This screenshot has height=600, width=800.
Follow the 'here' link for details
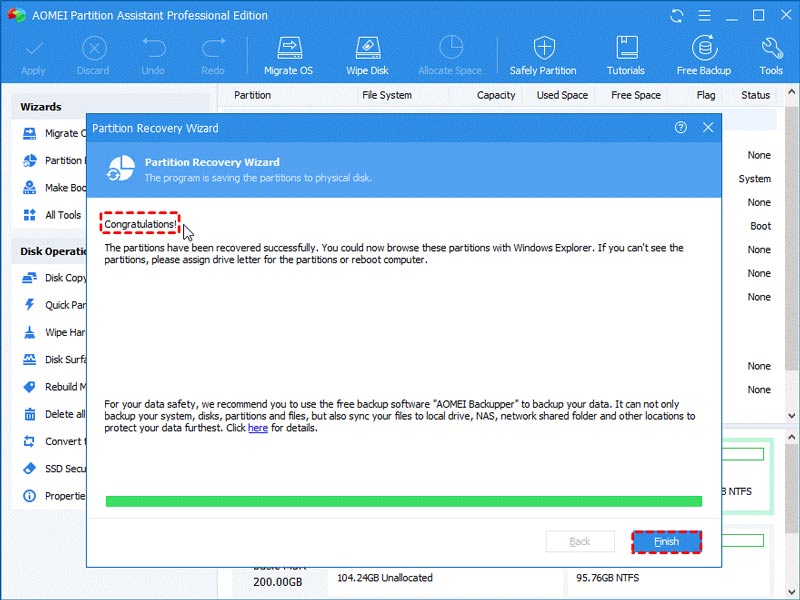coord(258,428)
